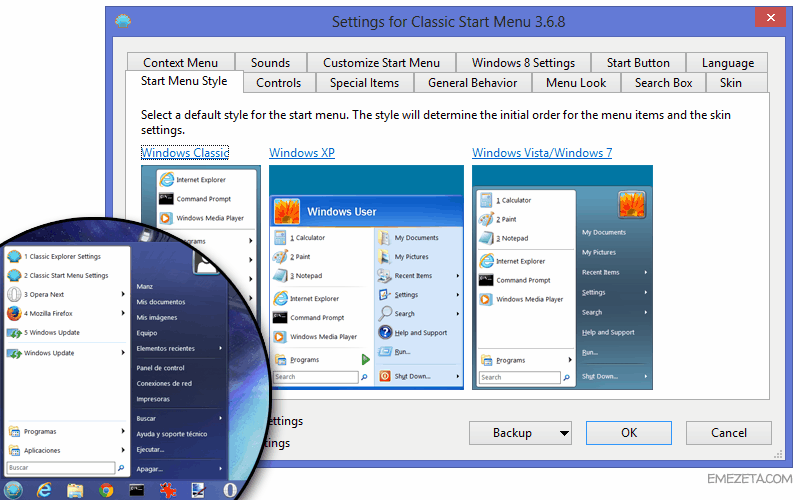Click the flower user picture in XP preview

287,211
